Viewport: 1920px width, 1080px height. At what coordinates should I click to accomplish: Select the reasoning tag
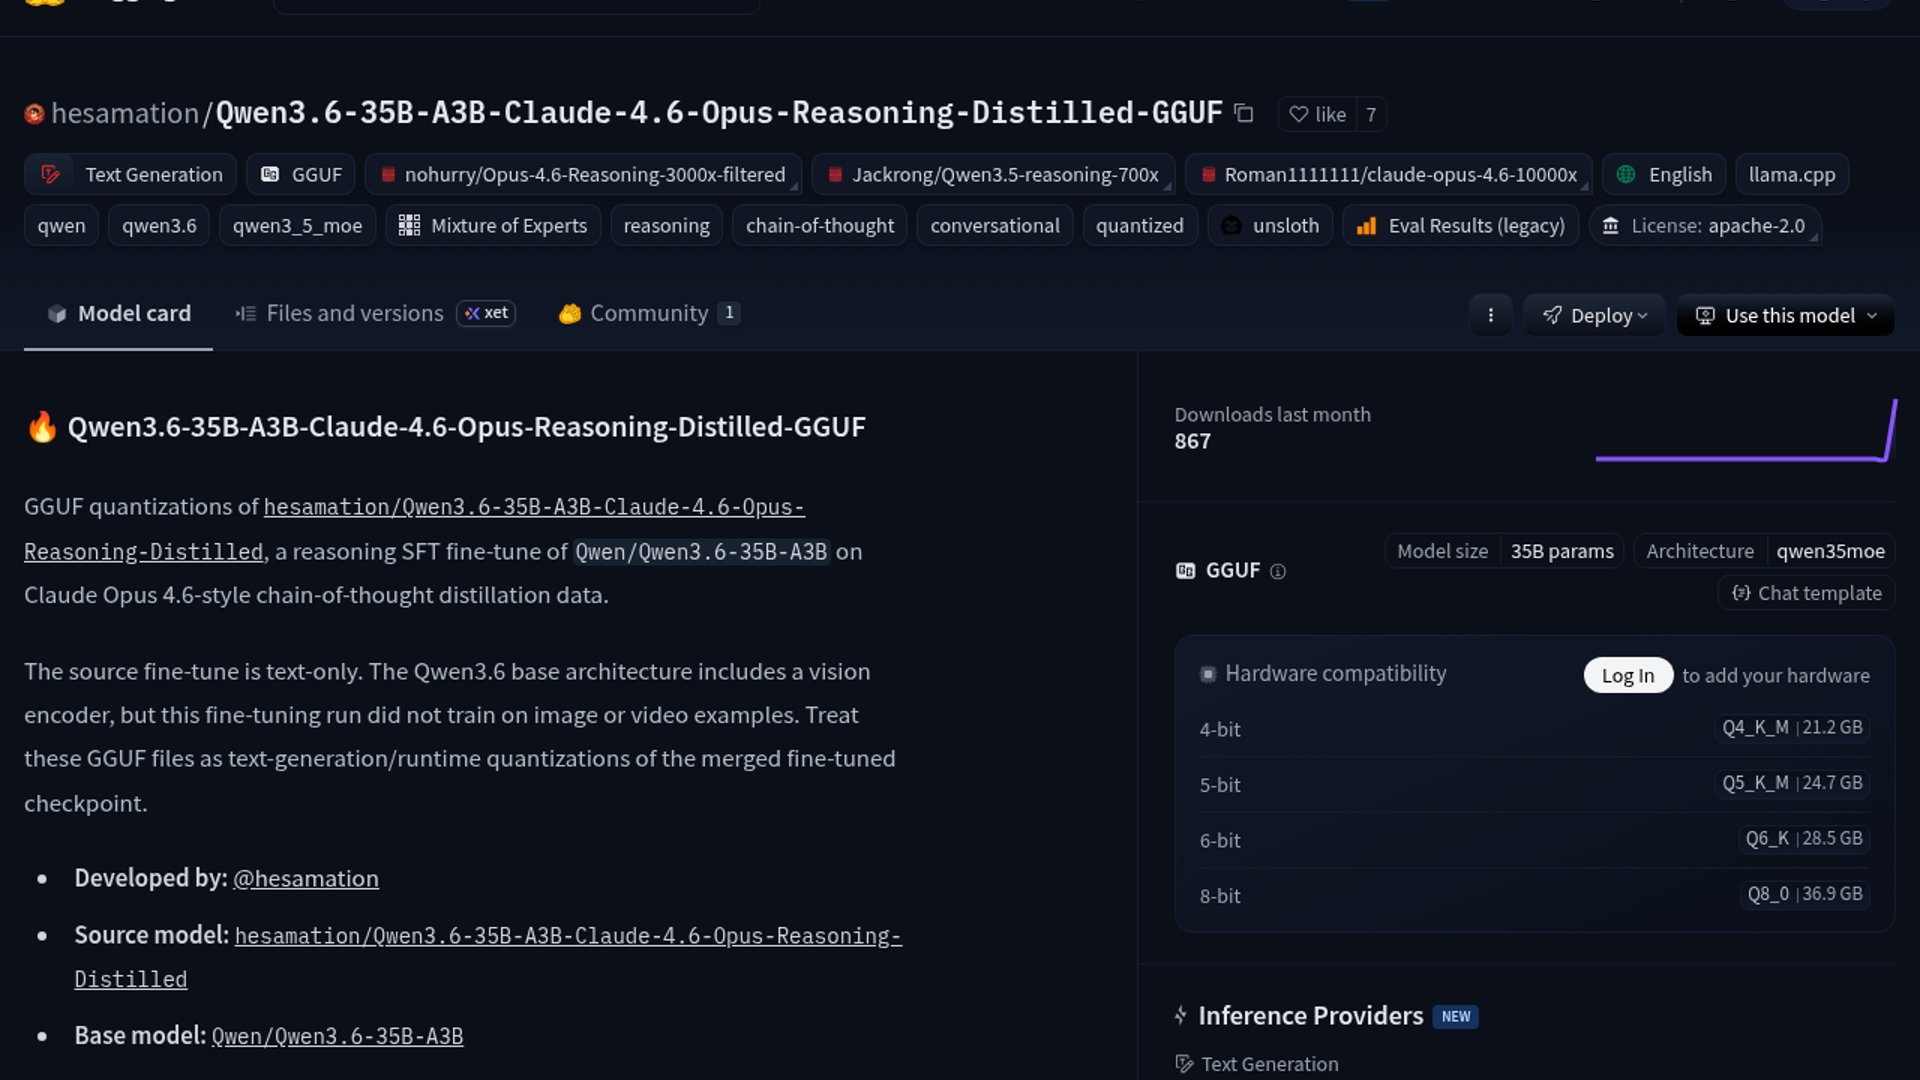(666, 226)
